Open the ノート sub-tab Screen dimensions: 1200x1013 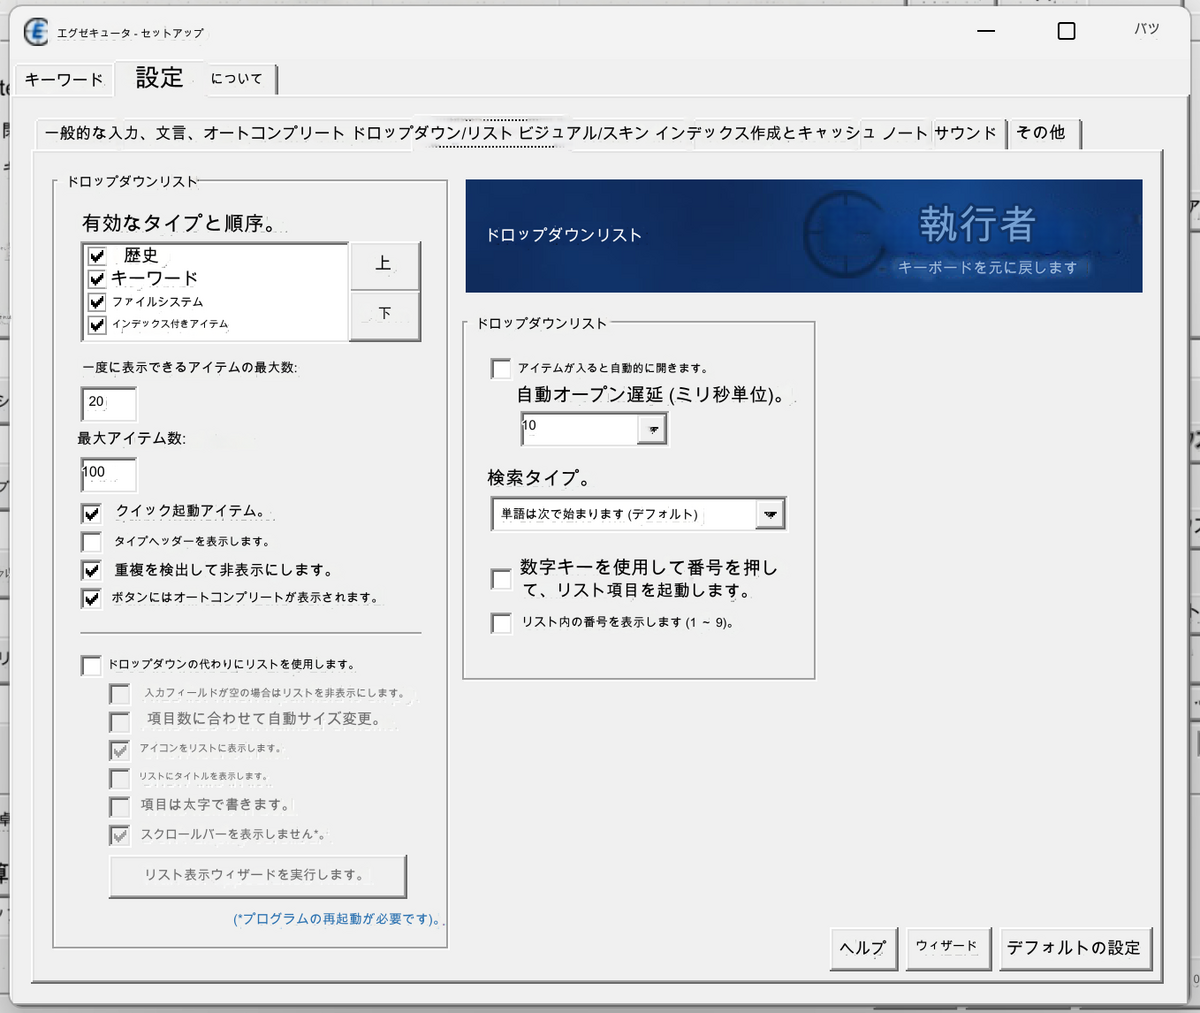click(905, 133)
